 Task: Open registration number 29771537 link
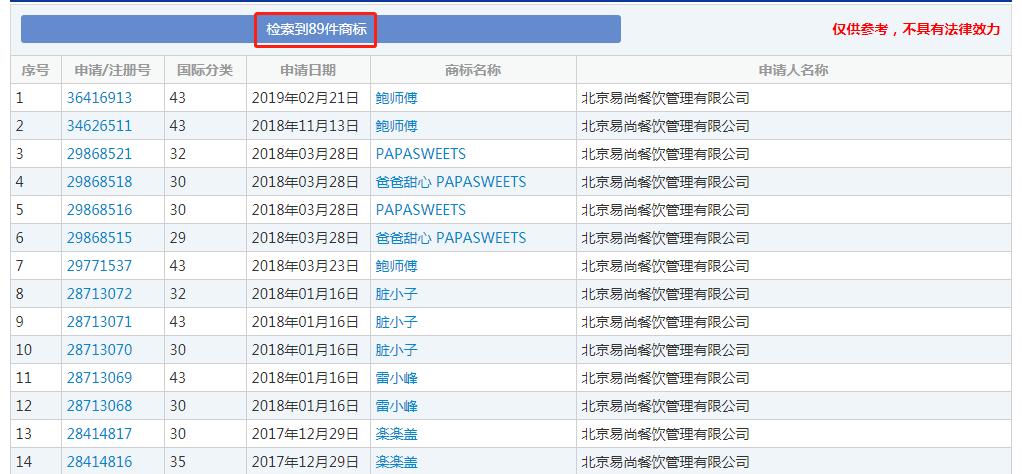coord(99,266)
